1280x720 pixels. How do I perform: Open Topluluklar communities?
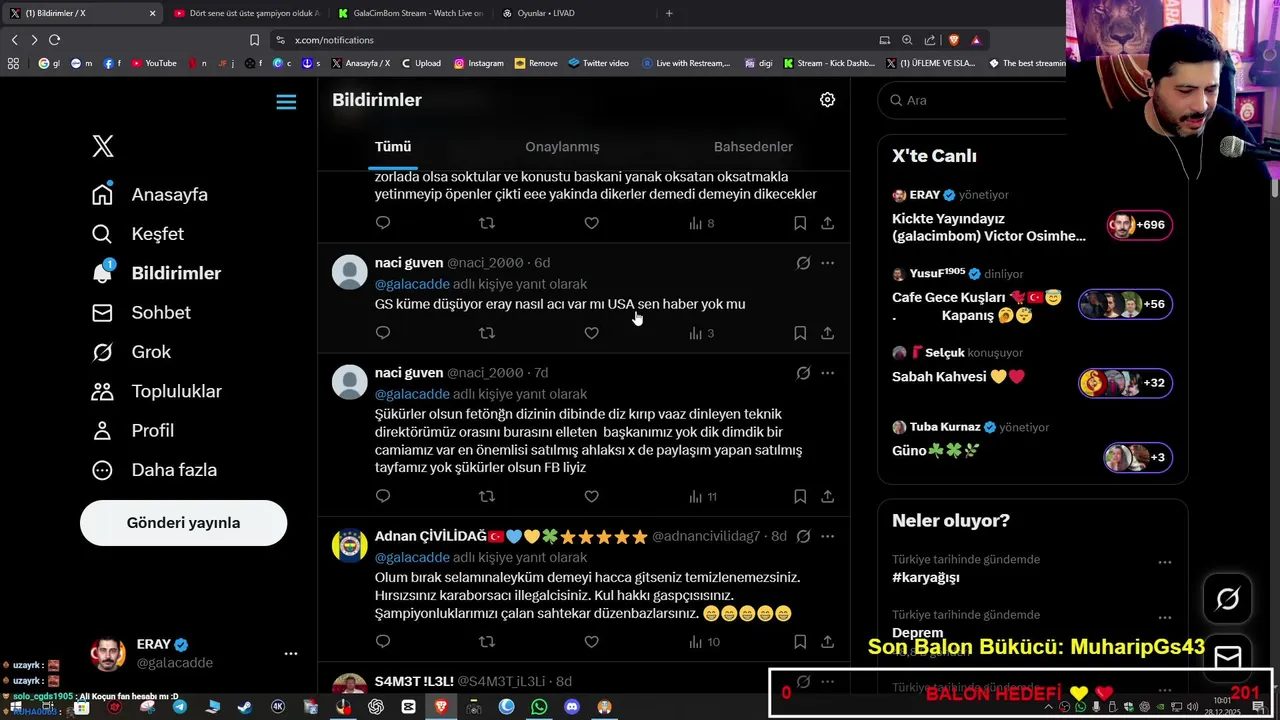click(156, 391)
